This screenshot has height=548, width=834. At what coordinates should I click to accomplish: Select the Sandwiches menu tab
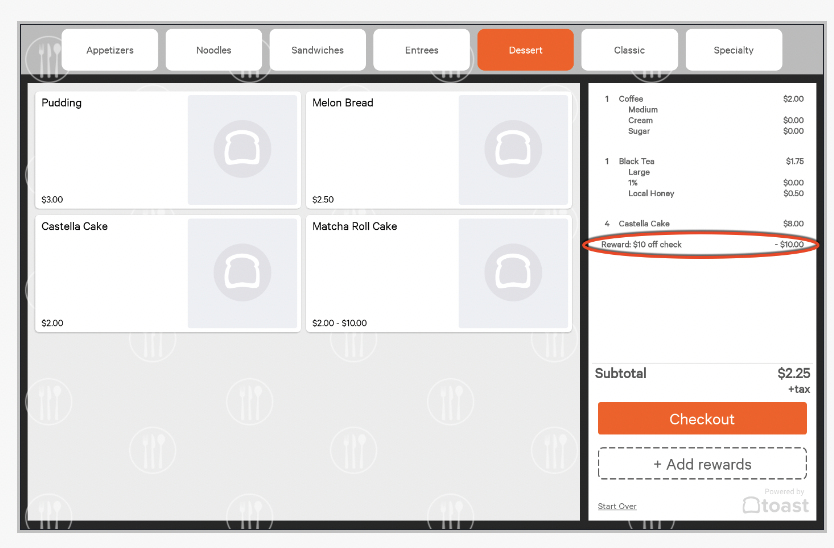pos(317,50)
